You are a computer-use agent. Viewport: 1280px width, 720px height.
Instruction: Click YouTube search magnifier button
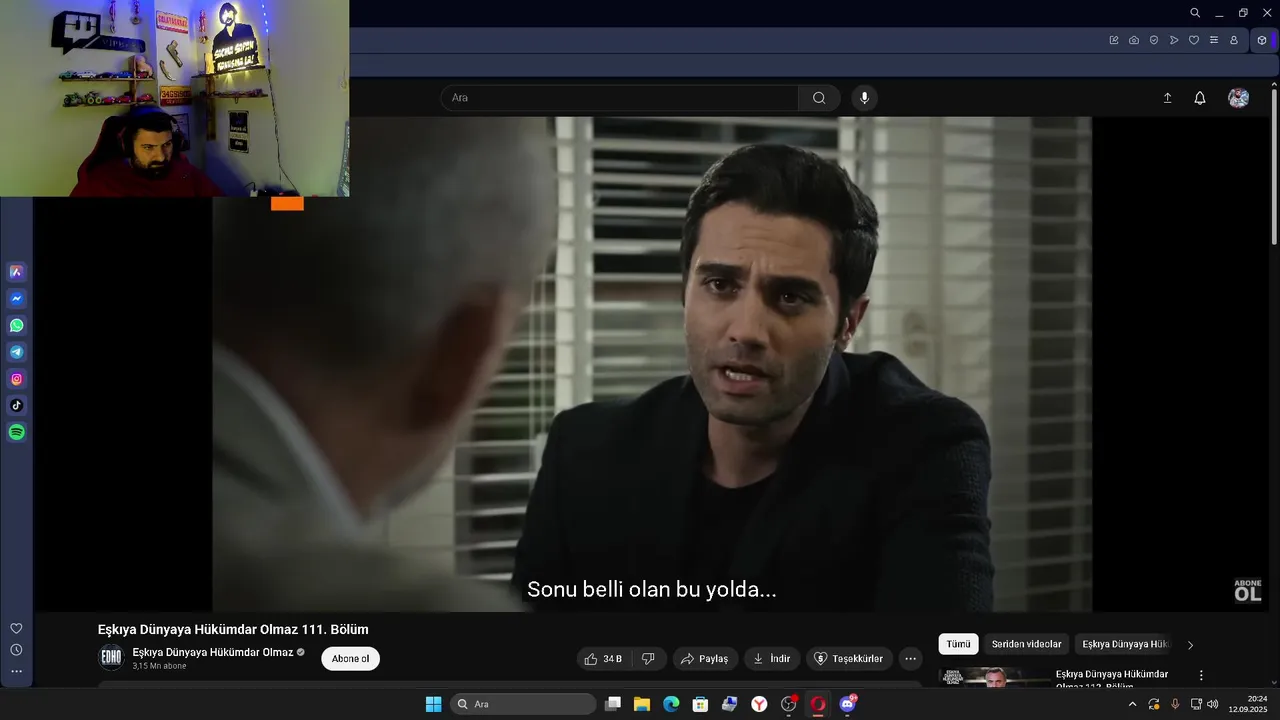coord(819,98)
